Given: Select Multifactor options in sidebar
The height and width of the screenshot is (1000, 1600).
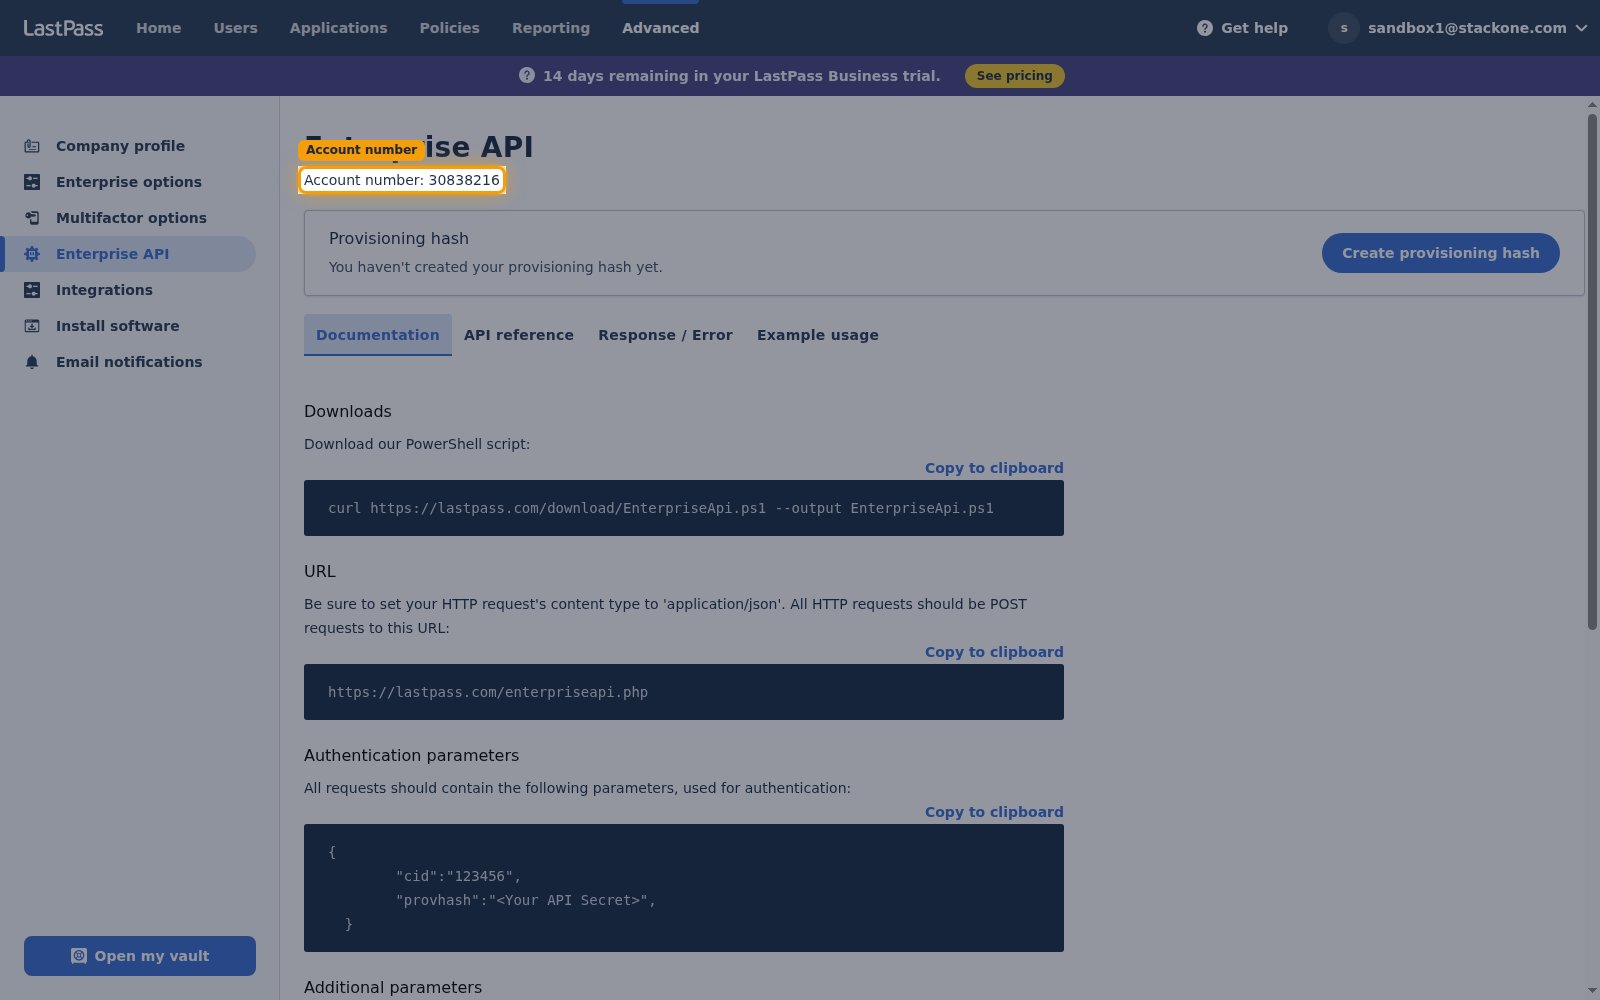Looking at the screenshot, I should (x=128, y=218).
